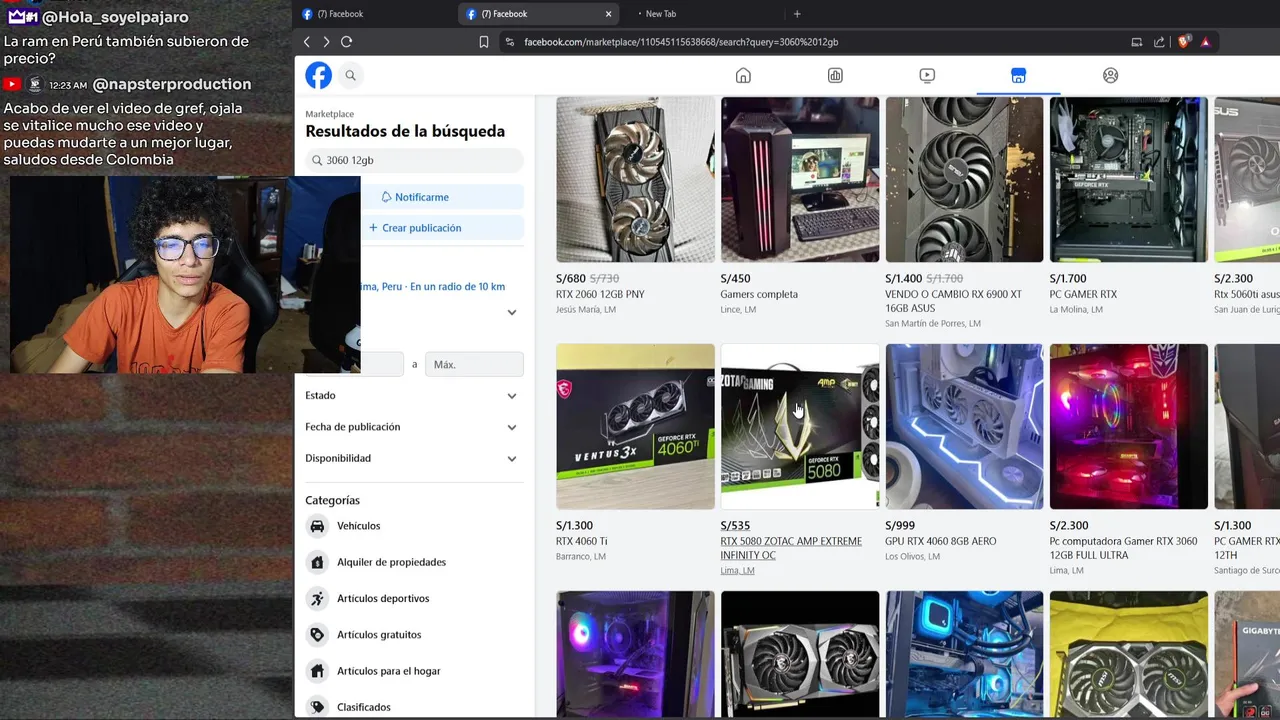
Task: Open the Video/Watch icon
Action: [927, 75]
